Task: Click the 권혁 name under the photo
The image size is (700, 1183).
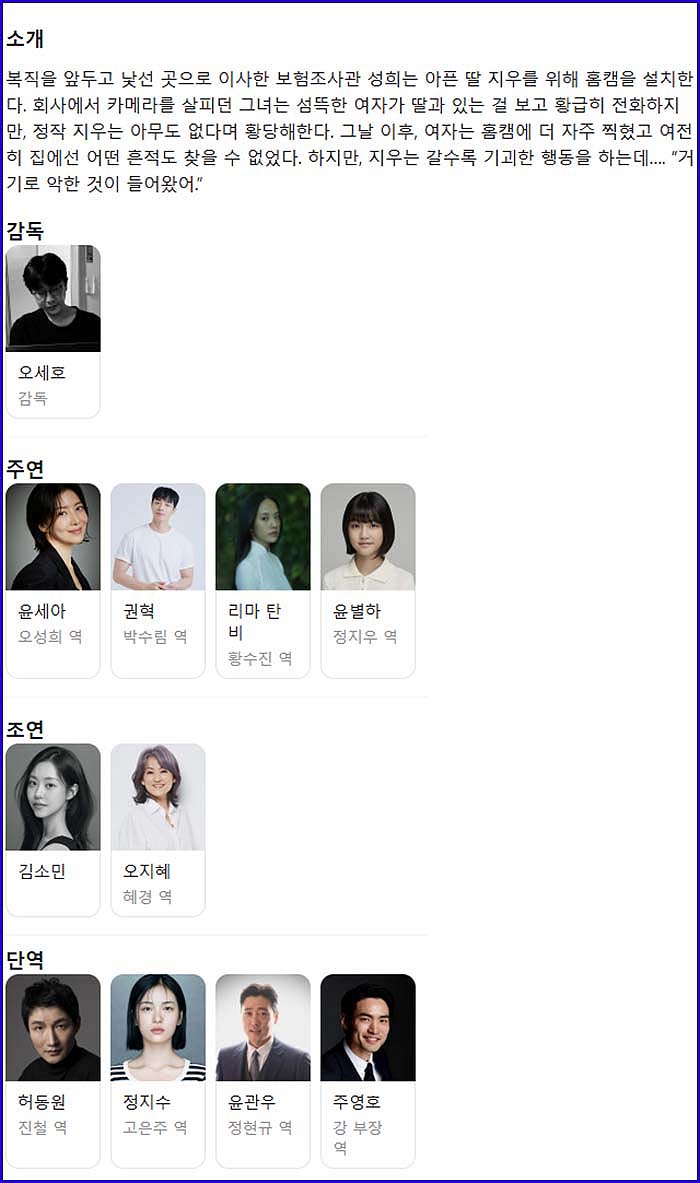Action: (139, 611)
